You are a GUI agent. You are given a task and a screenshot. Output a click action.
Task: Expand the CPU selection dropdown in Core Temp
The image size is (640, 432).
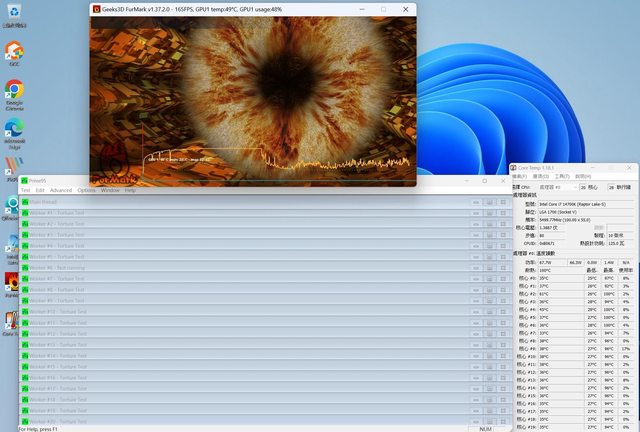(x=573, y=187)
